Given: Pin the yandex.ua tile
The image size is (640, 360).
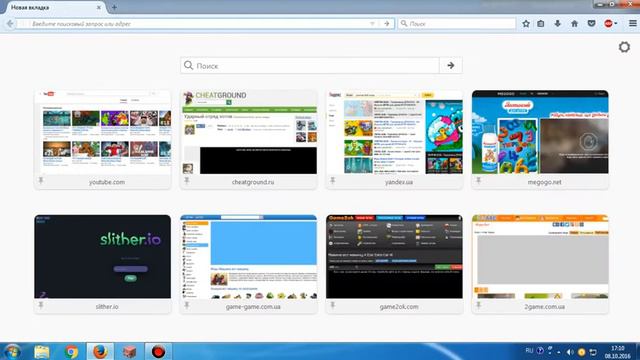Looking at the screenshot, I should [x=333, y=180].
